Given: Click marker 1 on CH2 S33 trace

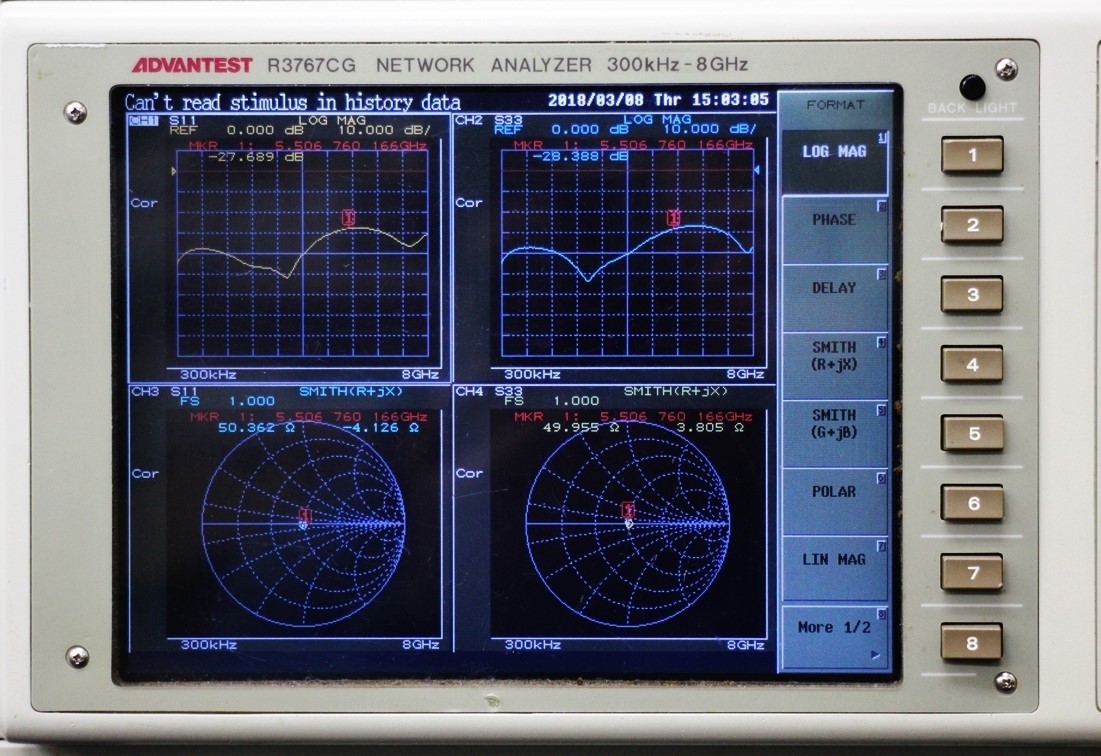Looking at the screenshot, I should pos(673,218).
